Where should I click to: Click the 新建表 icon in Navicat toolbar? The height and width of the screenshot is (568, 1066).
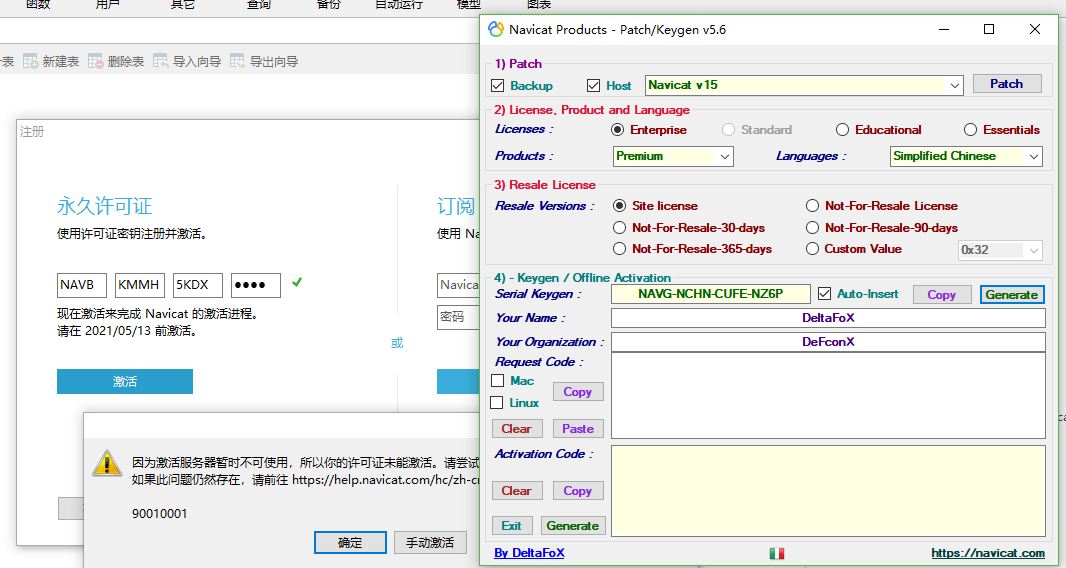31,61
